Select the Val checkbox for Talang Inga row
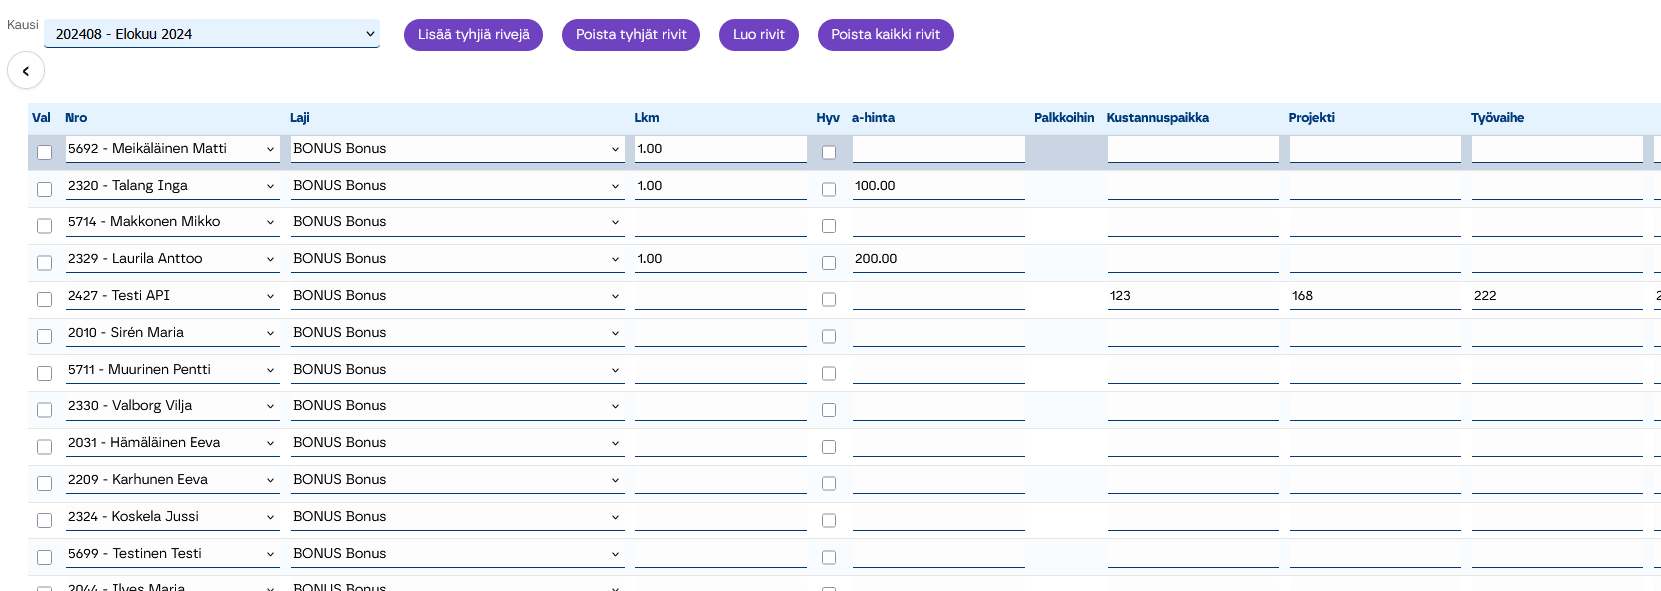The image size is (1661, 591). point(44,189)
